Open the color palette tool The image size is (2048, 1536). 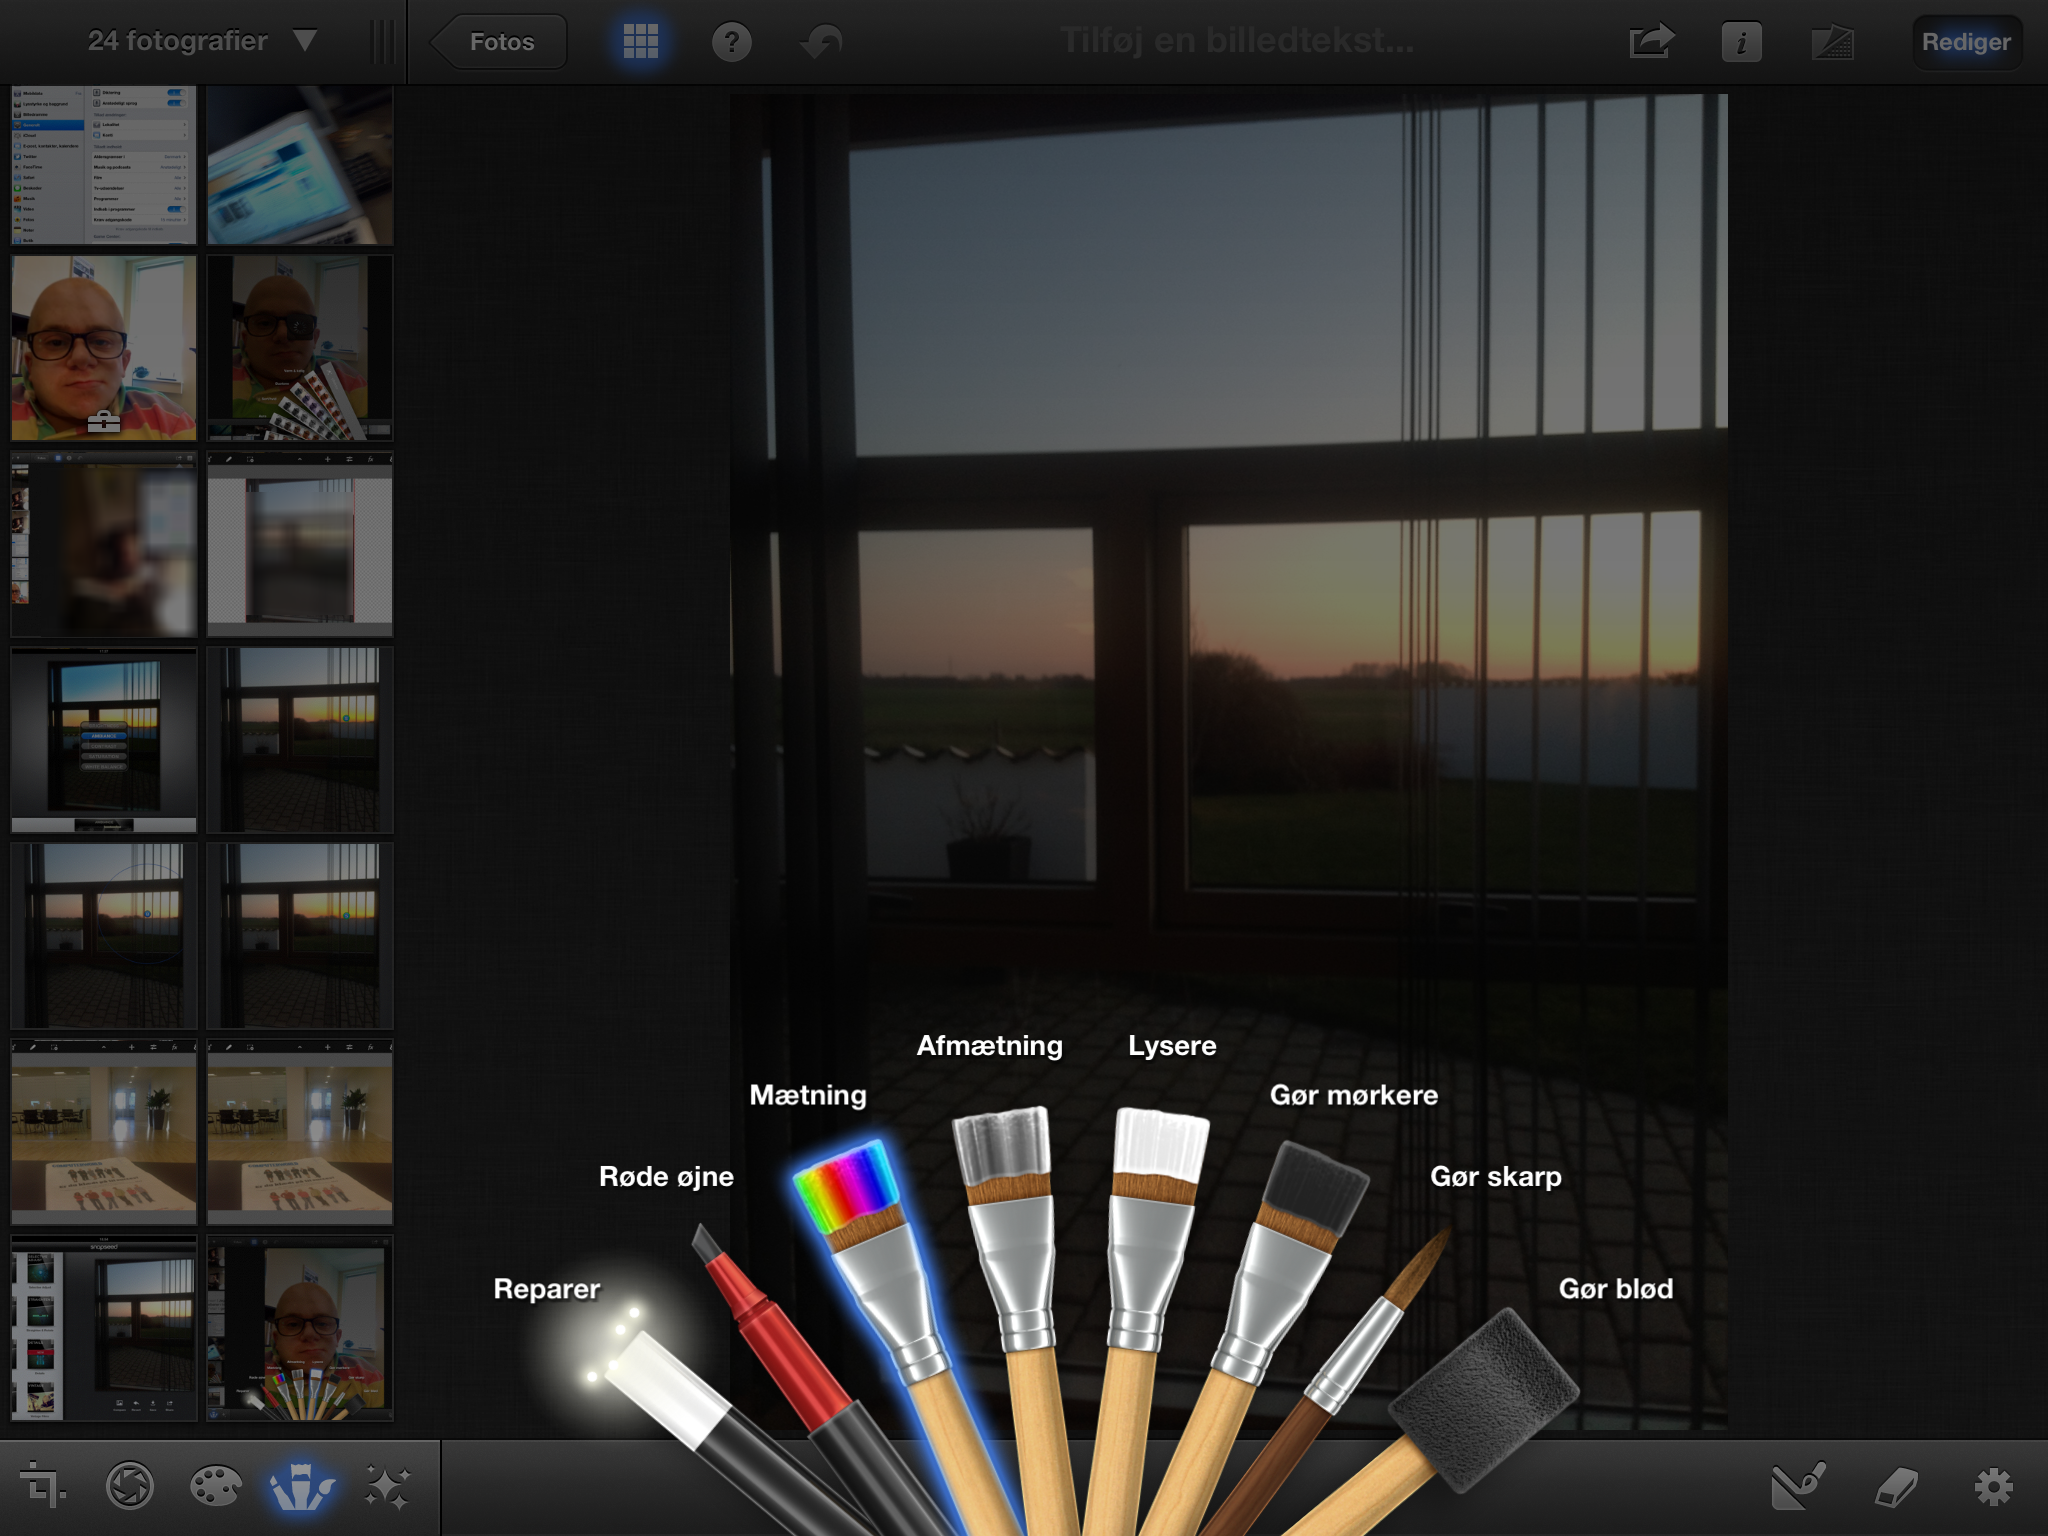coord(215,1485)
